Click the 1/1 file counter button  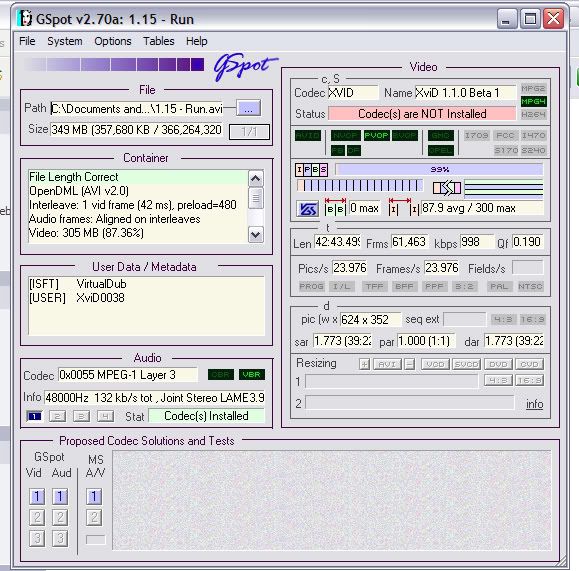click(x=249, y=132)
